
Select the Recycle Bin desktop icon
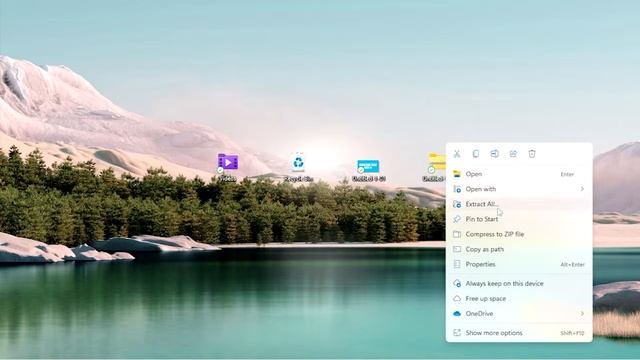(x=298, y=167)
